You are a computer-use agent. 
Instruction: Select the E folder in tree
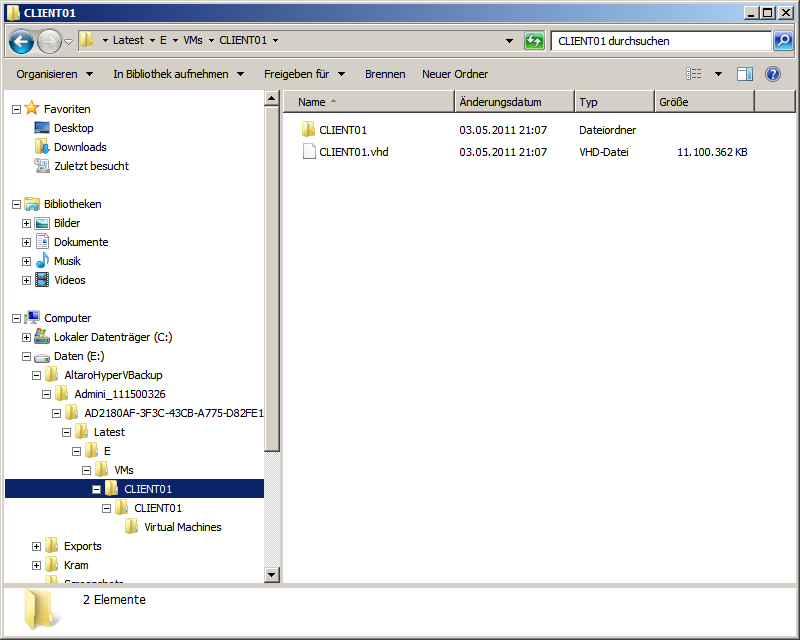[x=107, y=451]
